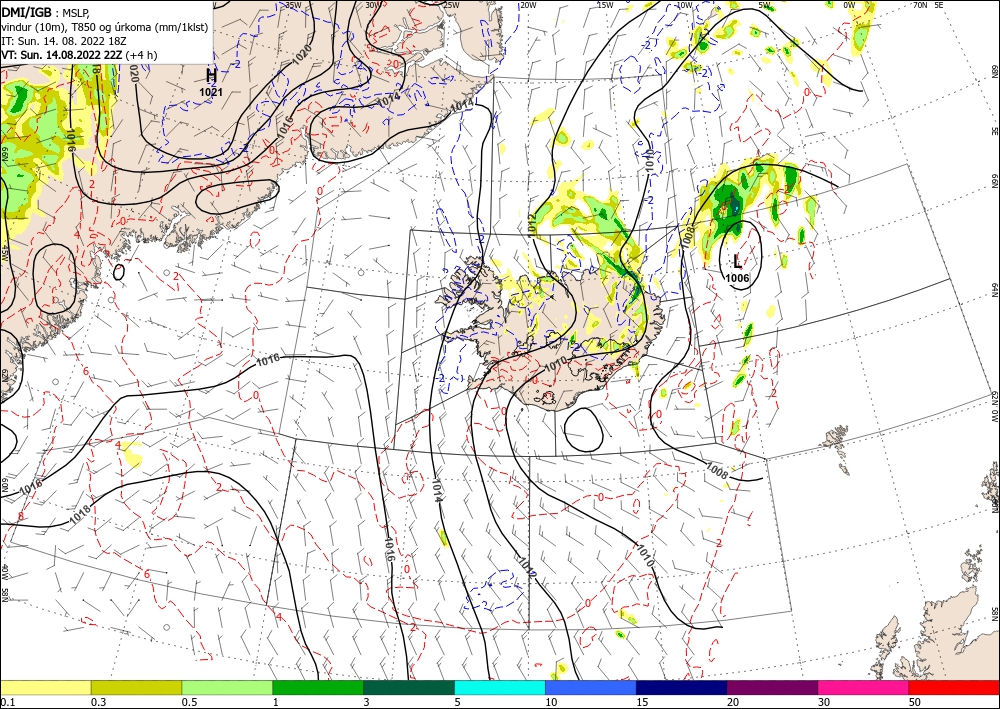Click the '0.5' value under the legend

pyautogui.click(x=189, y=702)
